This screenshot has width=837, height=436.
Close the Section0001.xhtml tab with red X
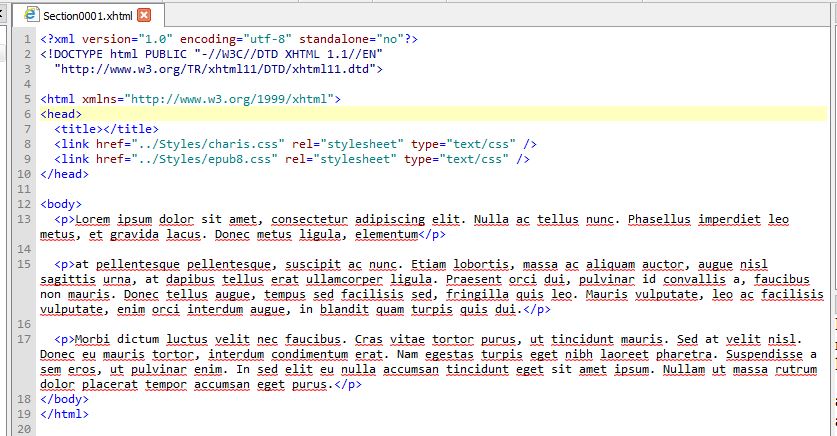144,15
